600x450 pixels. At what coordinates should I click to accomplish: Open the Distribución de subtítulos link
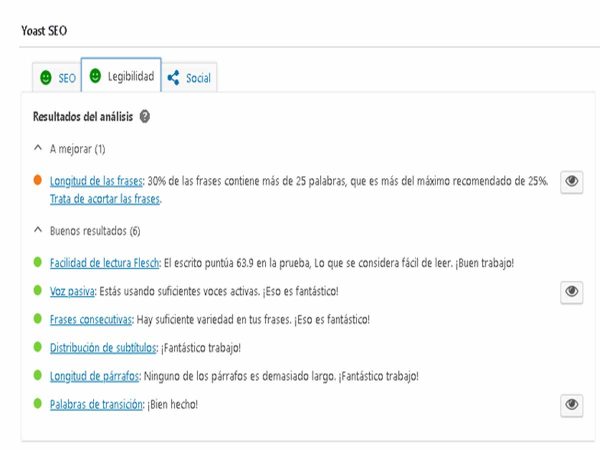point(103,348)
